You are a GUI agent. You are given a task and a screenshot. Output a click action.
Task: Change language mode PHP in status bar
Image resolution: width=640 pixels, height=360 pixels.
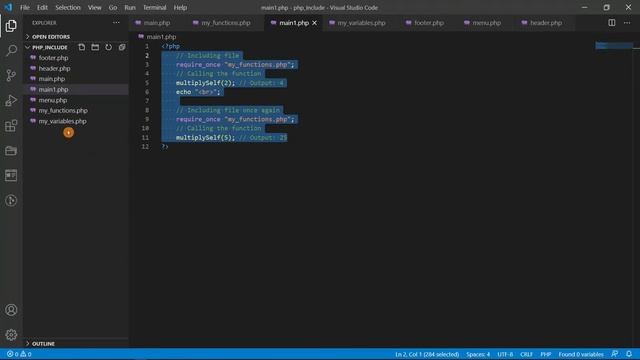click(x=546, y=354)
